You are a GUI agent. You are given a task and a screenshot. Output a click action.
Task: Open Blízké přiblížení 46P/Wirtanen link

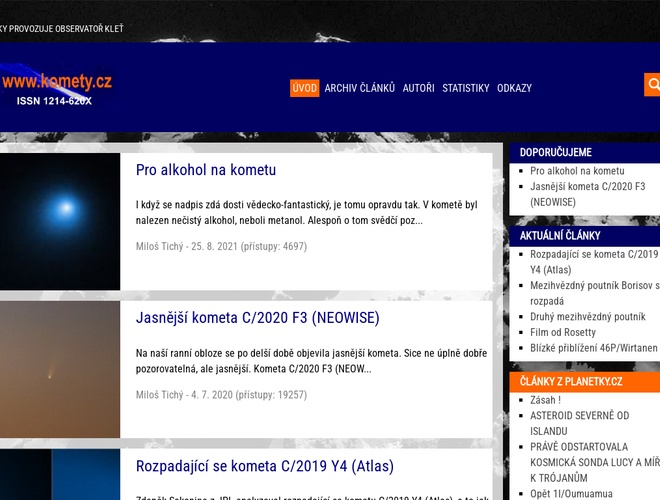[594, 348]
